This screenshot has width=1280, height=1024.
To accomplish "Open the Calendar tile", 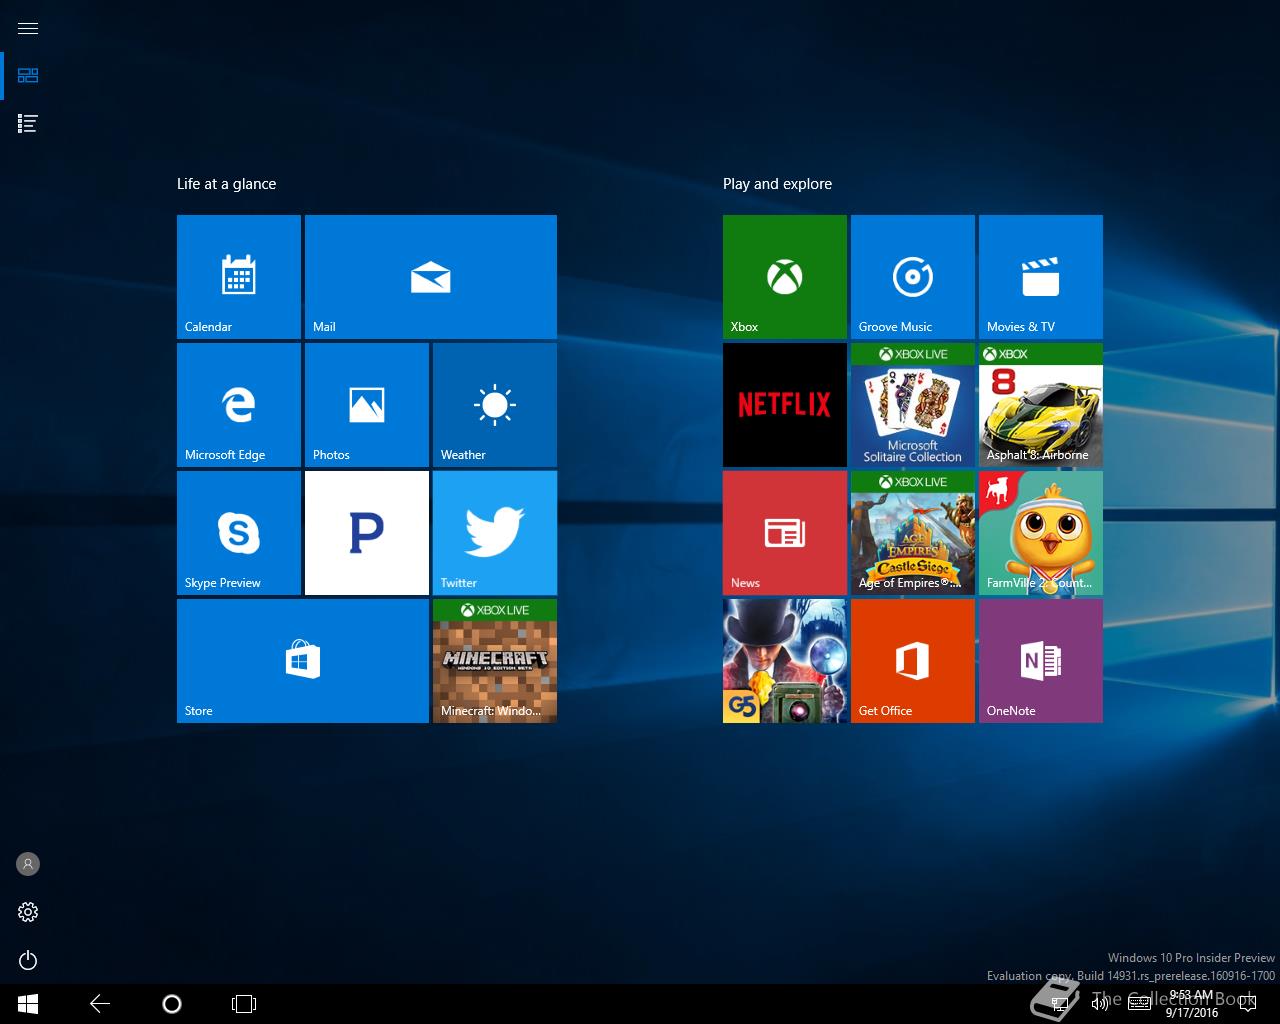I will 239,277.
